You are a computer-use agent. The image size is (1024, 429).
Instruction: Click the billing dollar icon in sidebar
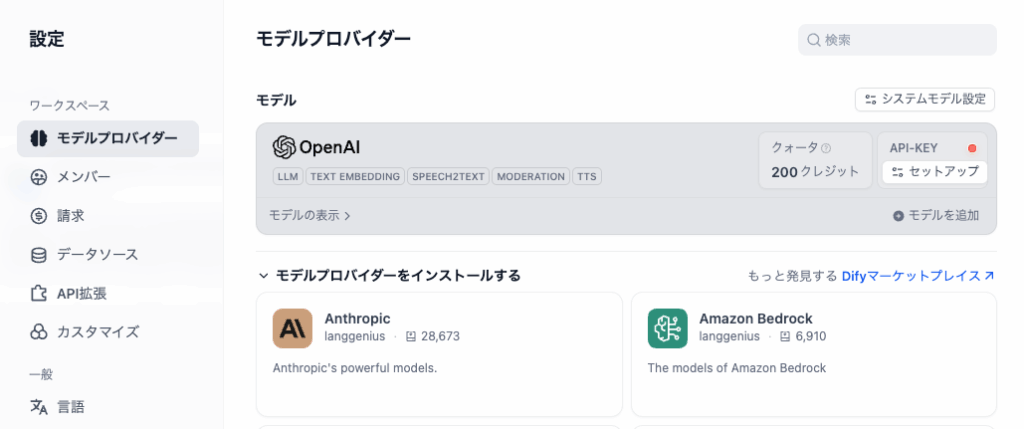pyautogui.click(x=39, y=215)
